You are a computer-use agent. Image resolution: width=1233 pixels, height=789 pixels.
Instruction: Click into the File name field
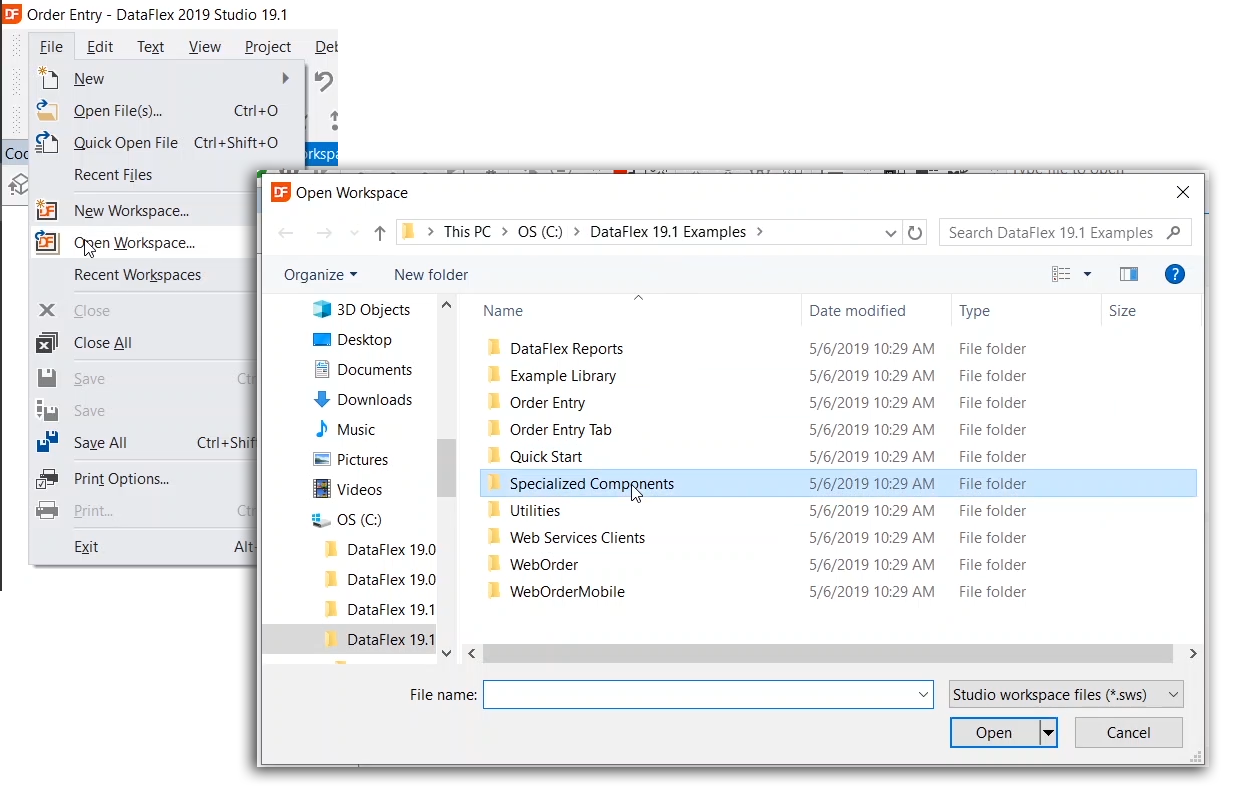pyautogui.click(x=700, y=694)
